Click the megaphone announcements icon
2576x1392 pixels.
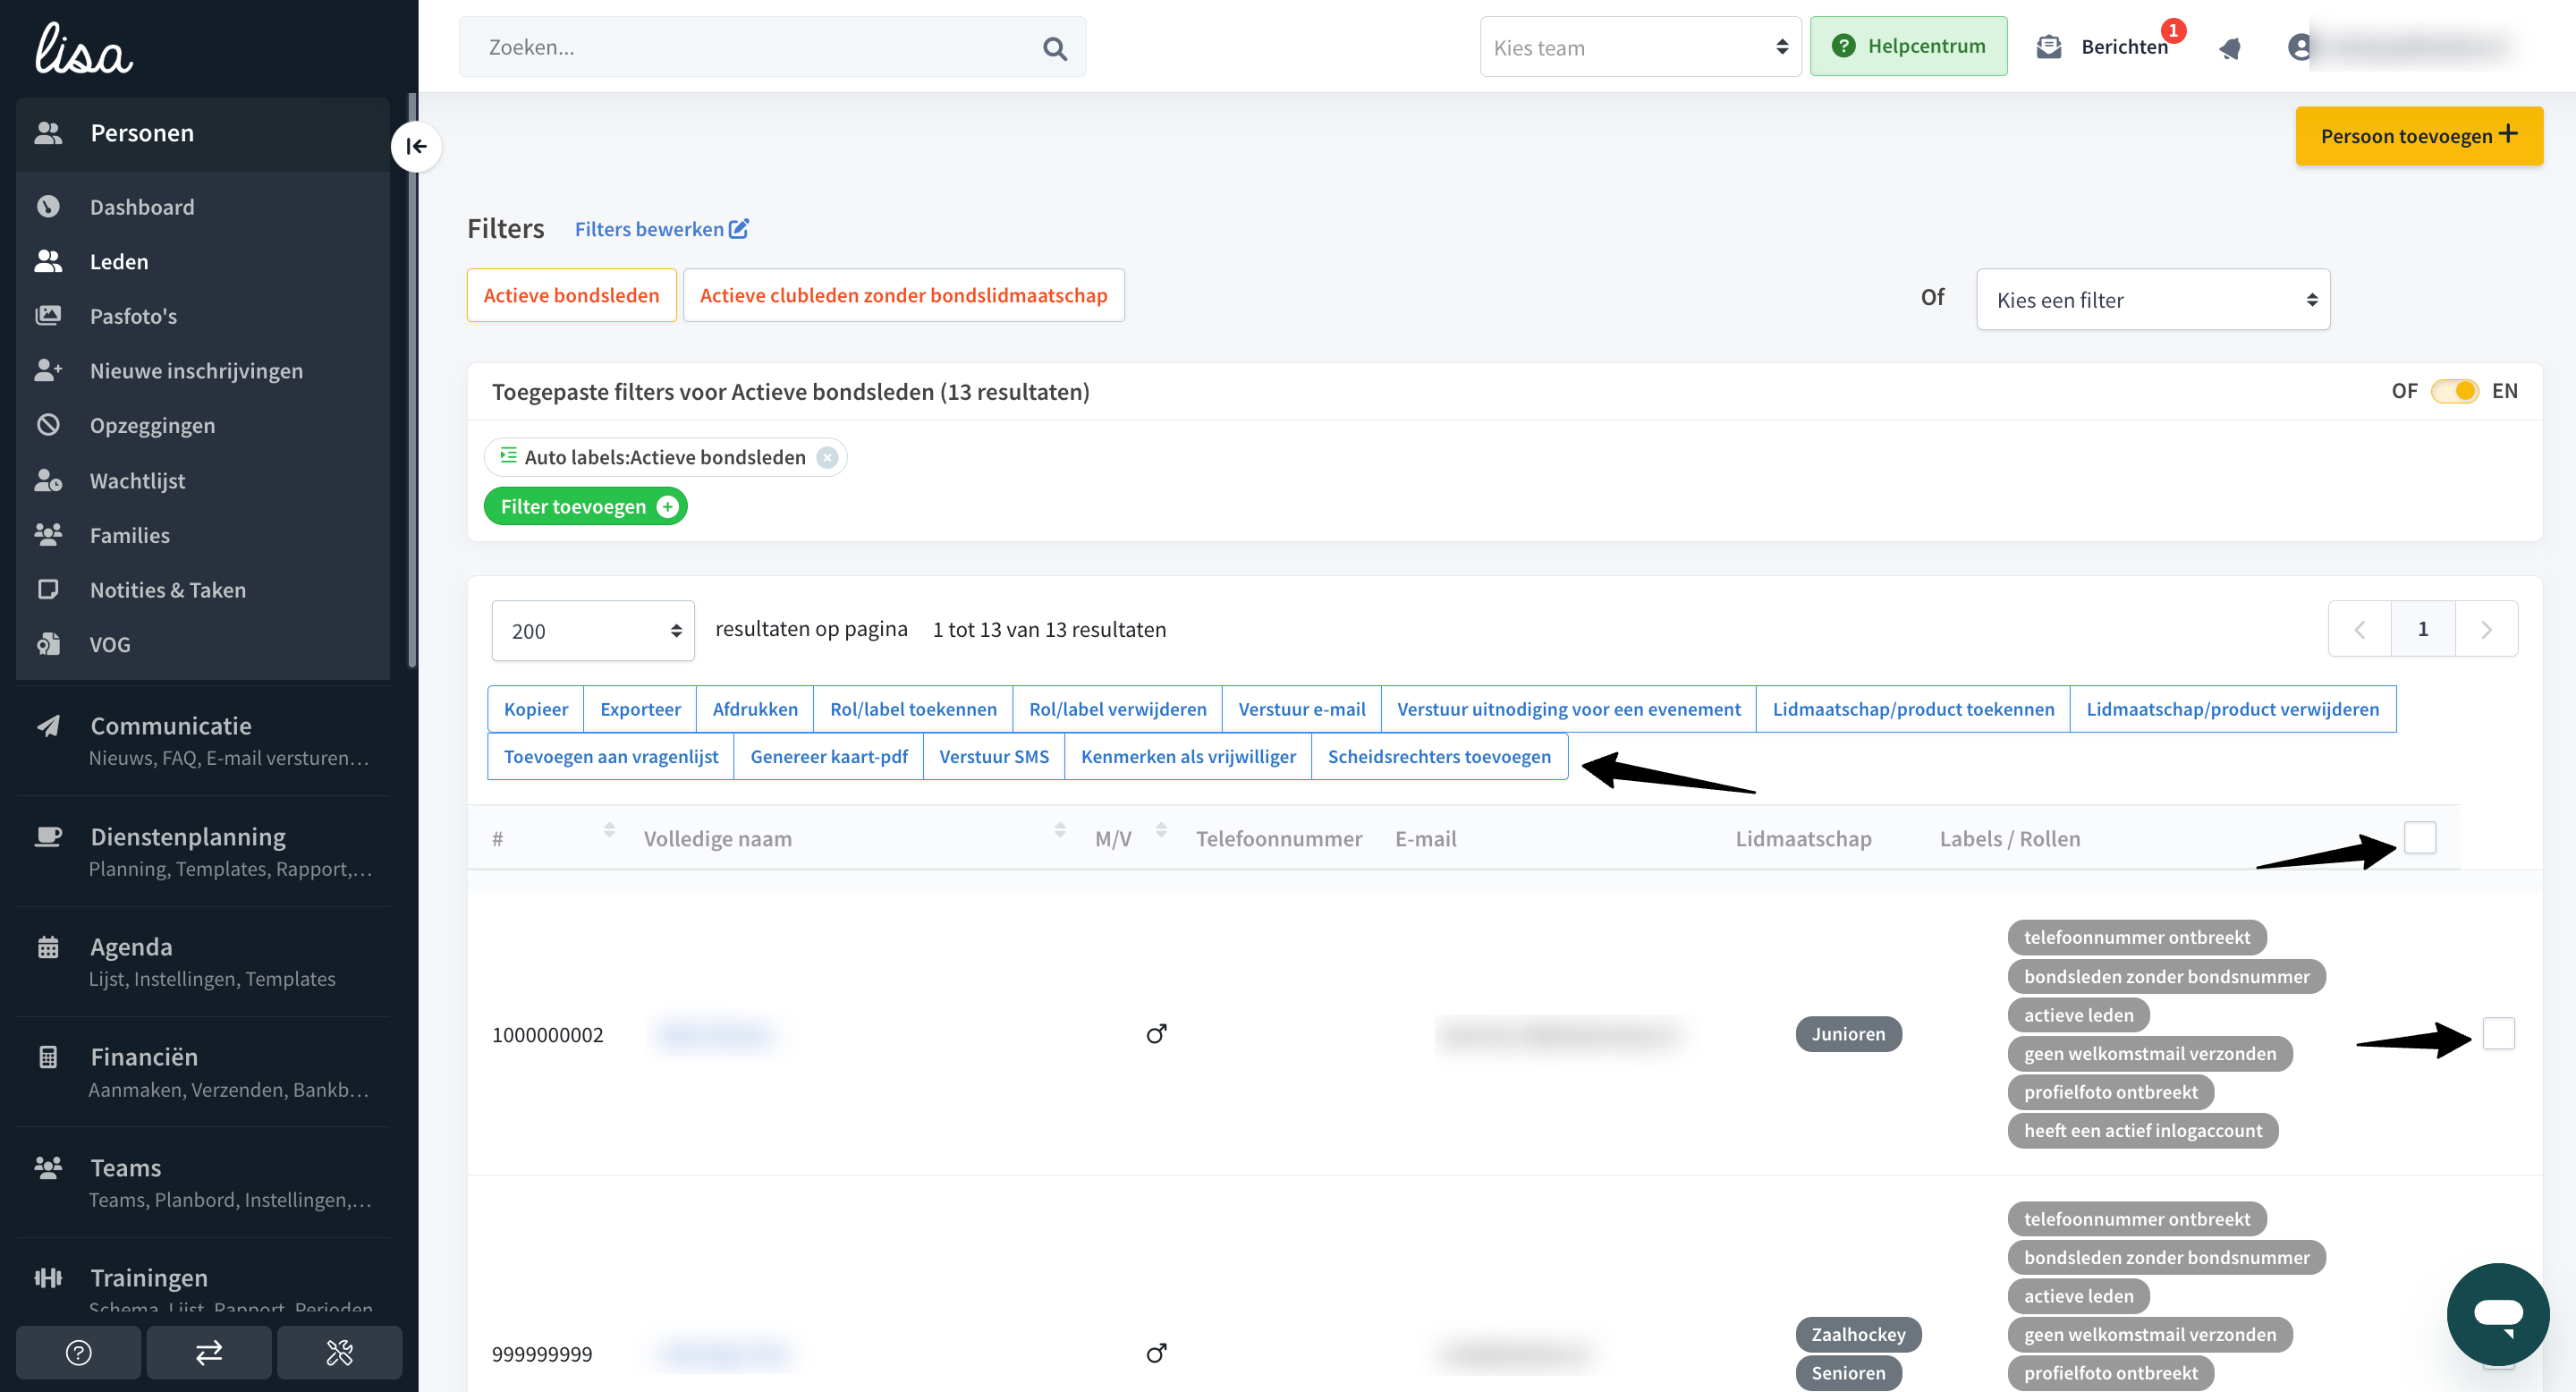2230,48
